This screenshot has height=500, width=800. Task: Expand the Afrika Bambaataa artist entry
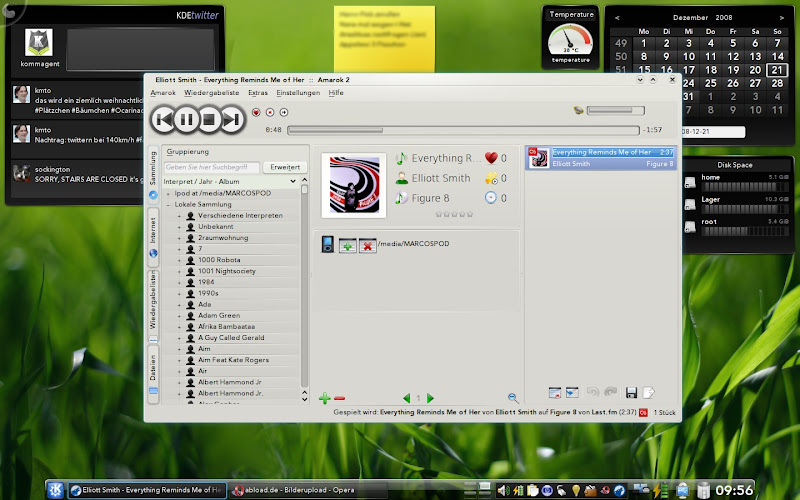coord(179,327)
